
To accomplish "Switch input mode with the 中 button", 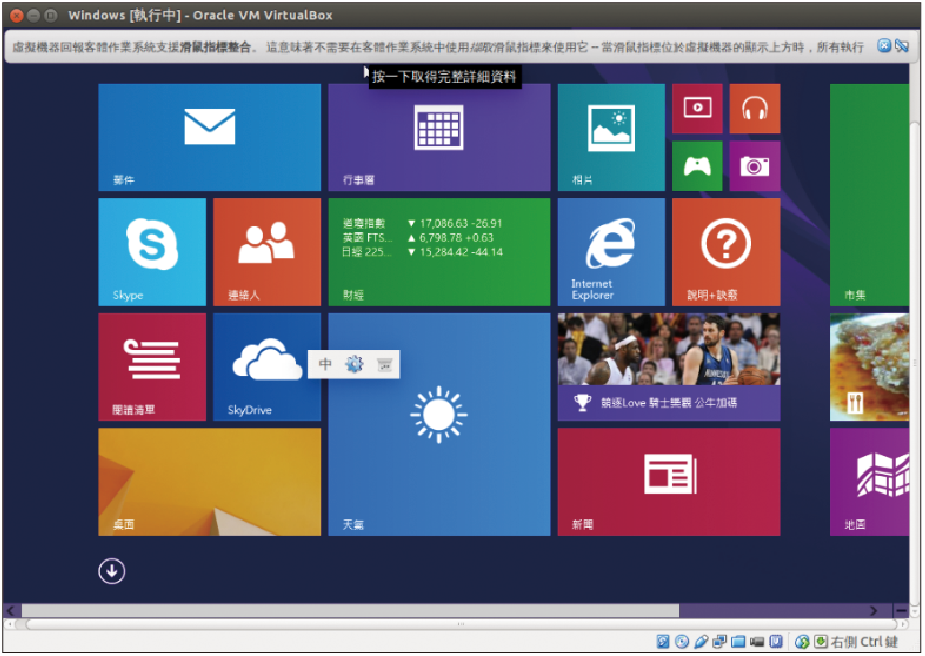I will 325,364.
